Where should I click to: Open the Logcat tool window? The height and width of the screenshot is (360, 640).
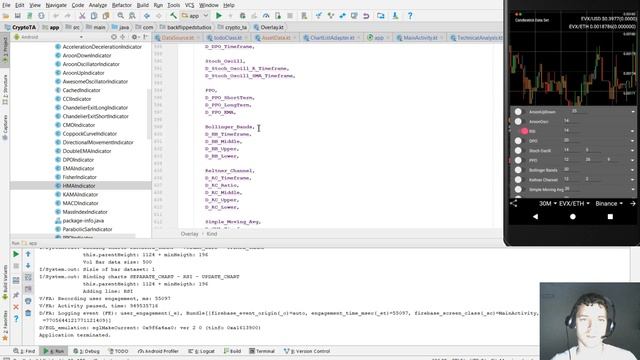tap(202, 351)
